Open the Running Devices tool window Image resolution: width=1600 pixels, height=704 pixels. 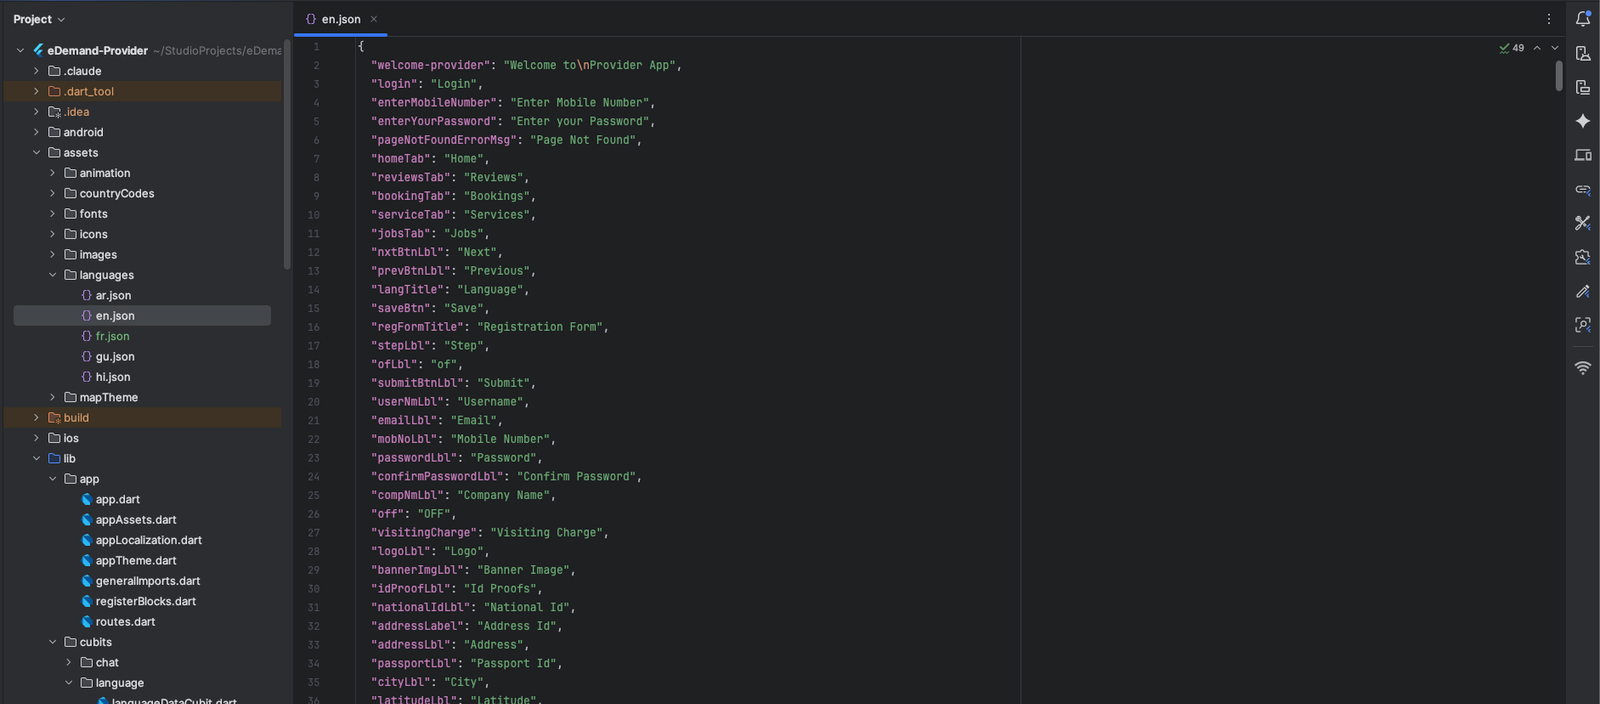pos(1583,88)
